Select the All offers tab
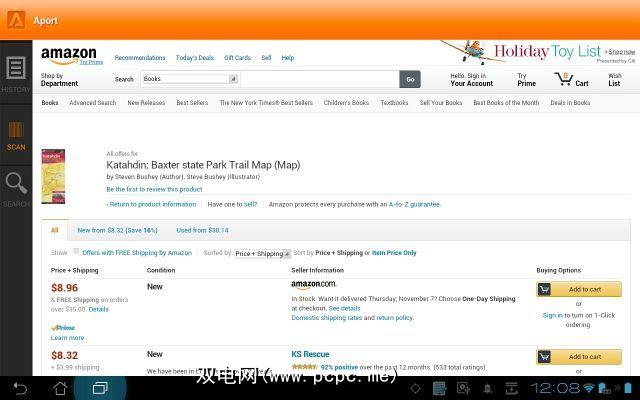The height and width of the screenshot is (400, 640). [55, 230]
